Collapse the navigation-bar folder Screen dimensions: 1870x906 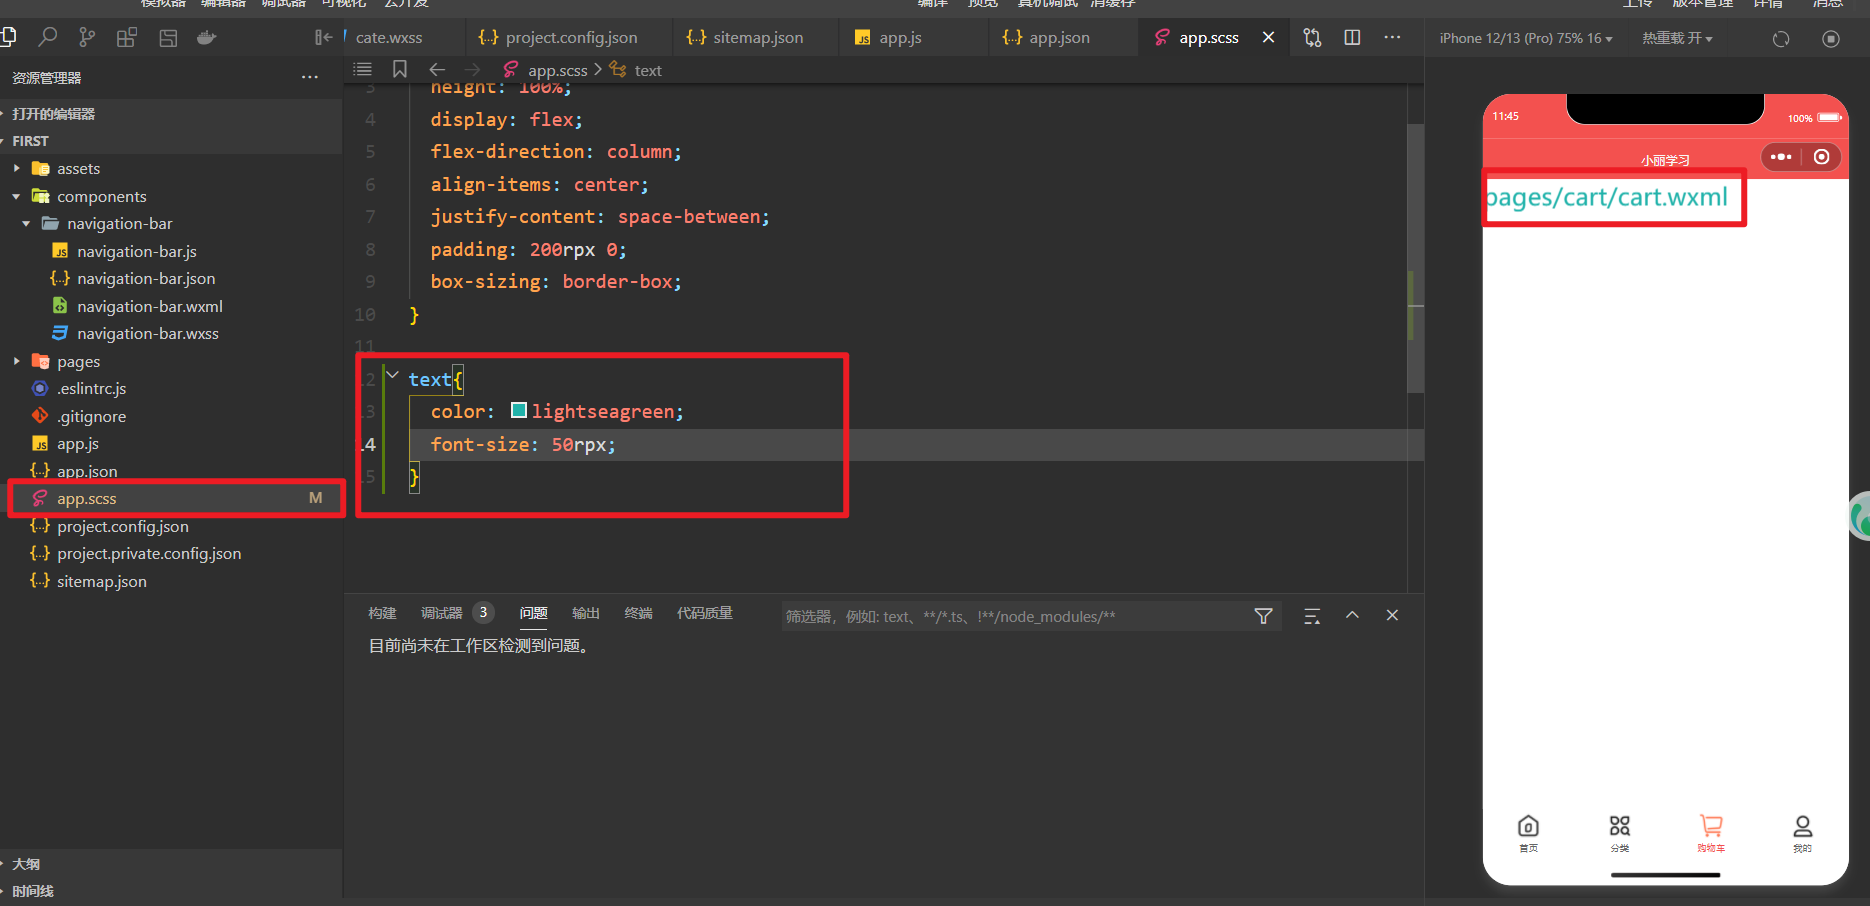tap(27, 224)
